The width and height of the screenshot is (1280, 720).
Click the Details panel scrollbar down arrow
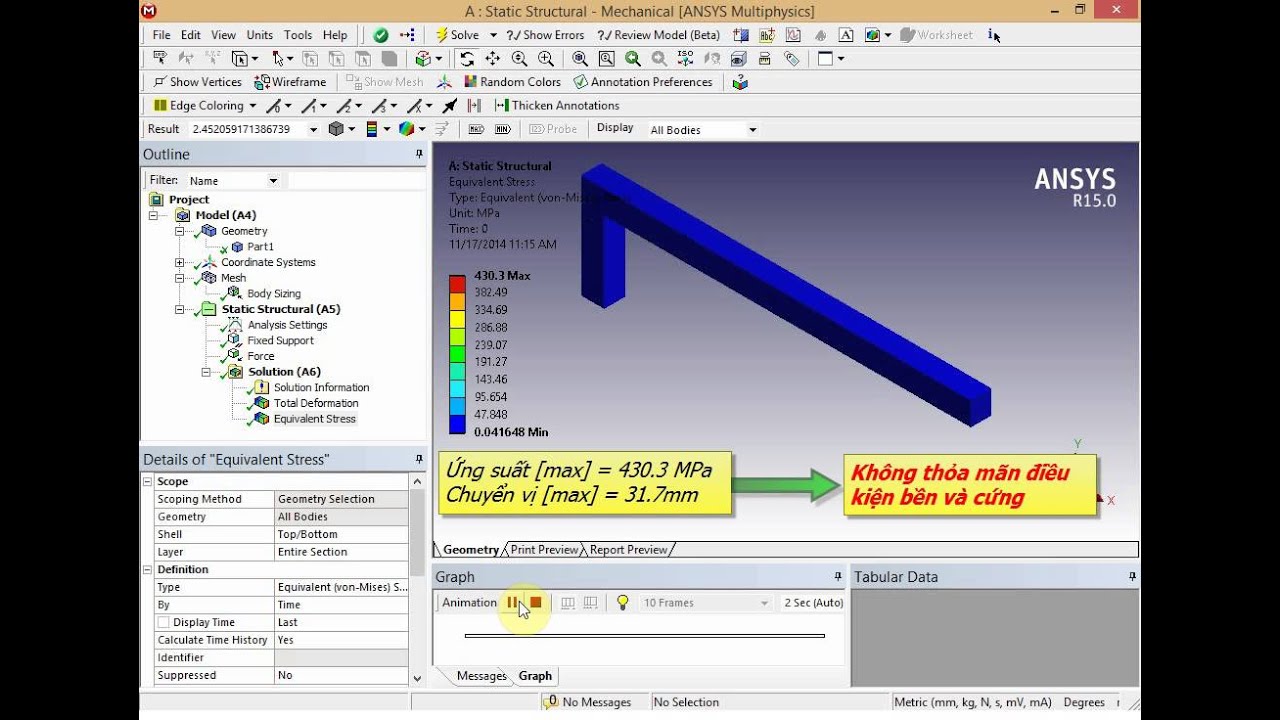coord(418,678)
